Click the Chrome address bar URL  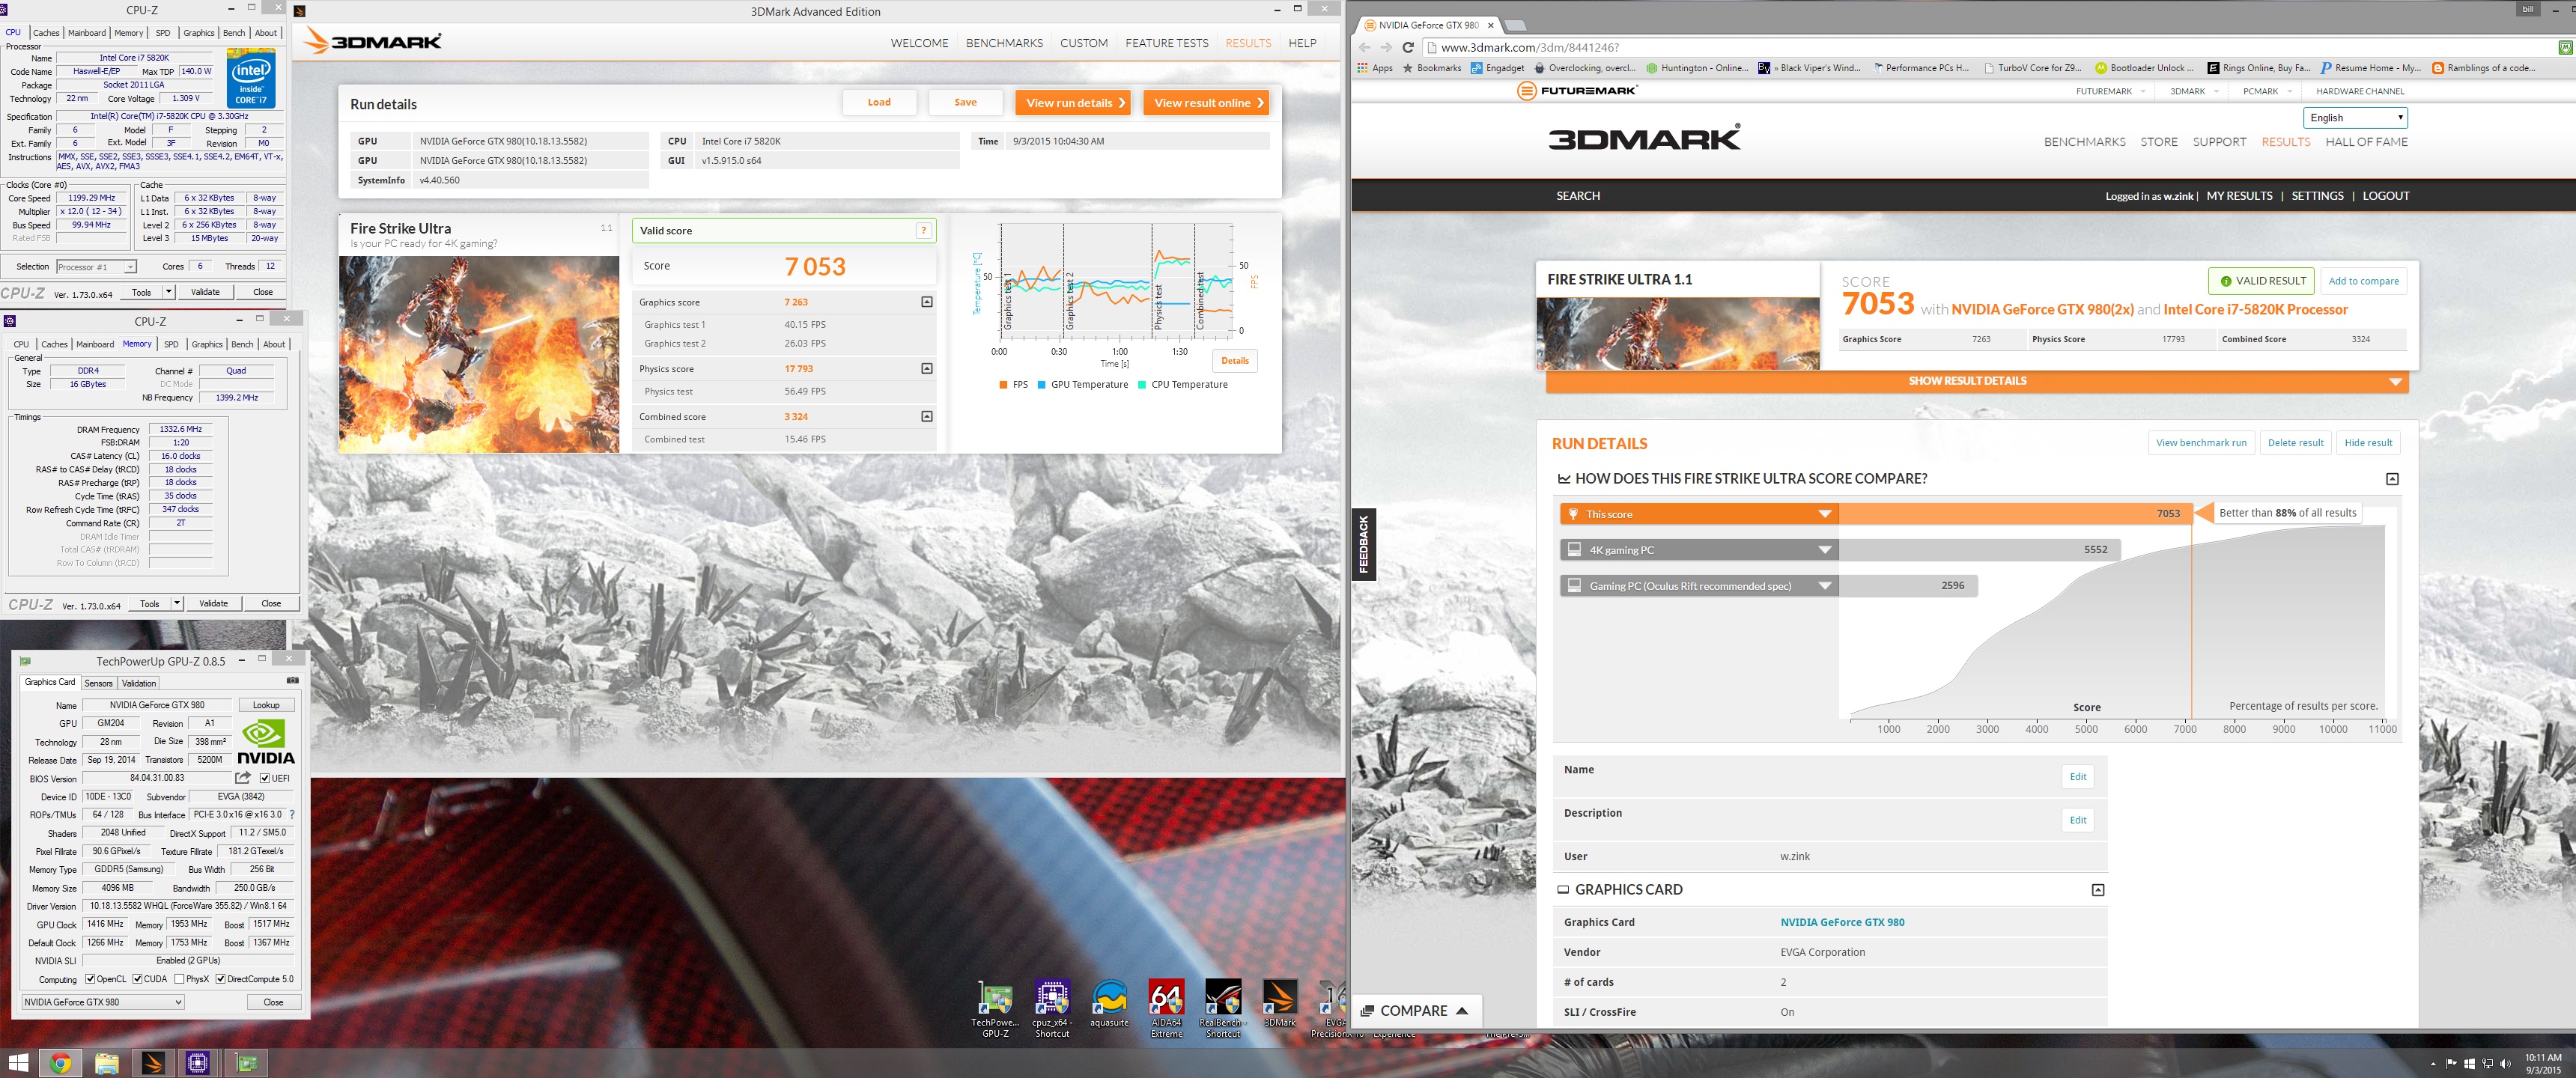(x=1529, y=47)
